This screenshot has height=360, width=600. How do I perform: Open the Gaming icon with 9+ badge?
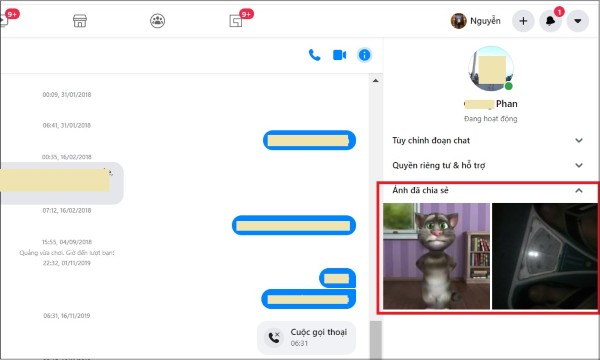click(236, 21)
